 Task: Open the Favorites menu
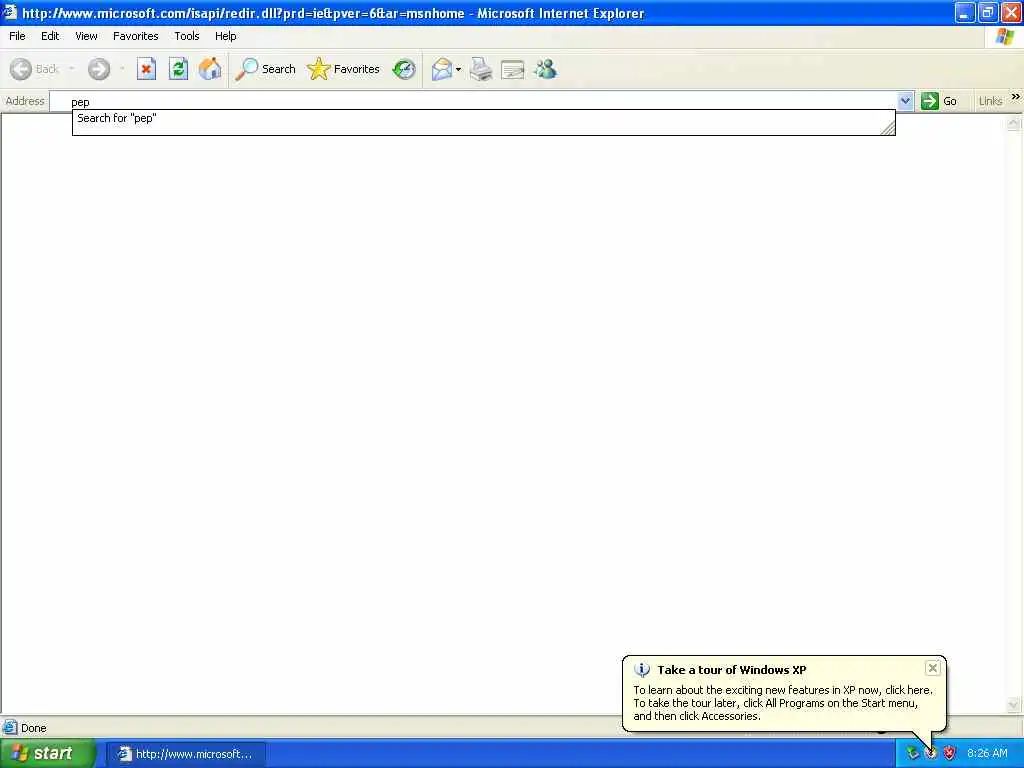coord(135,36)
